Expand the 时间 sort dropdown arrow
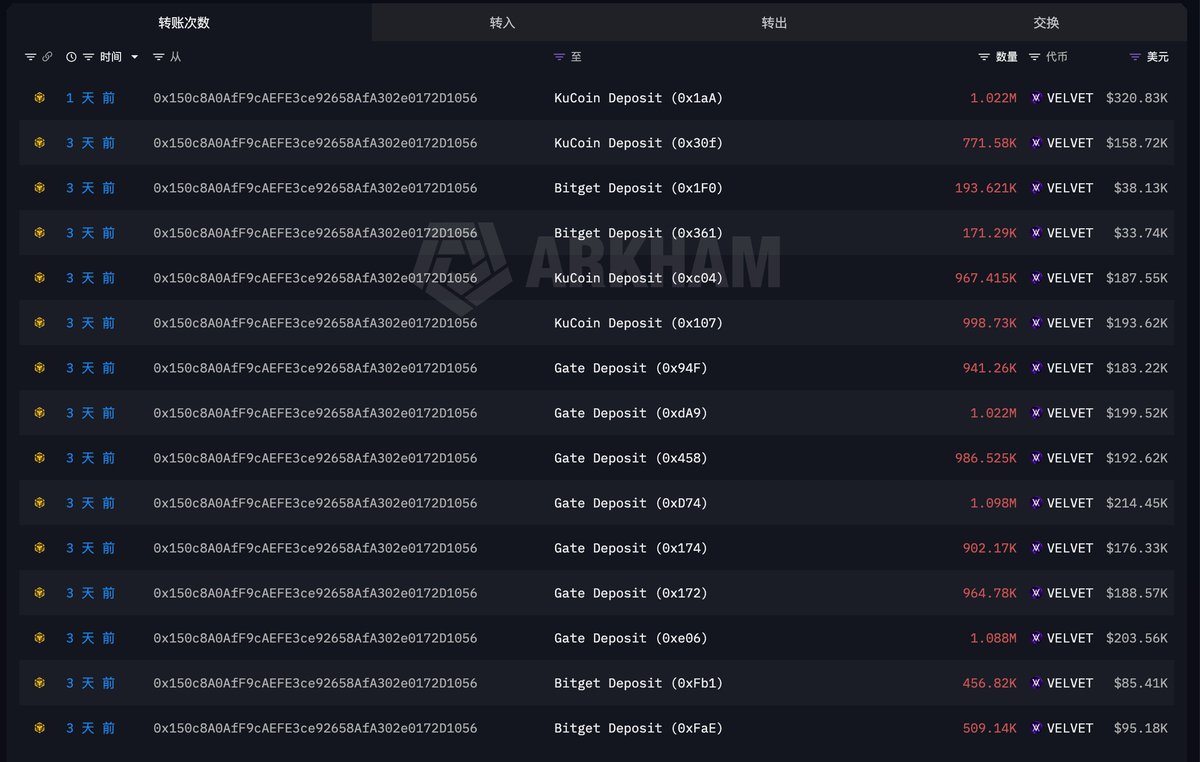 click(x=135, y=57)
